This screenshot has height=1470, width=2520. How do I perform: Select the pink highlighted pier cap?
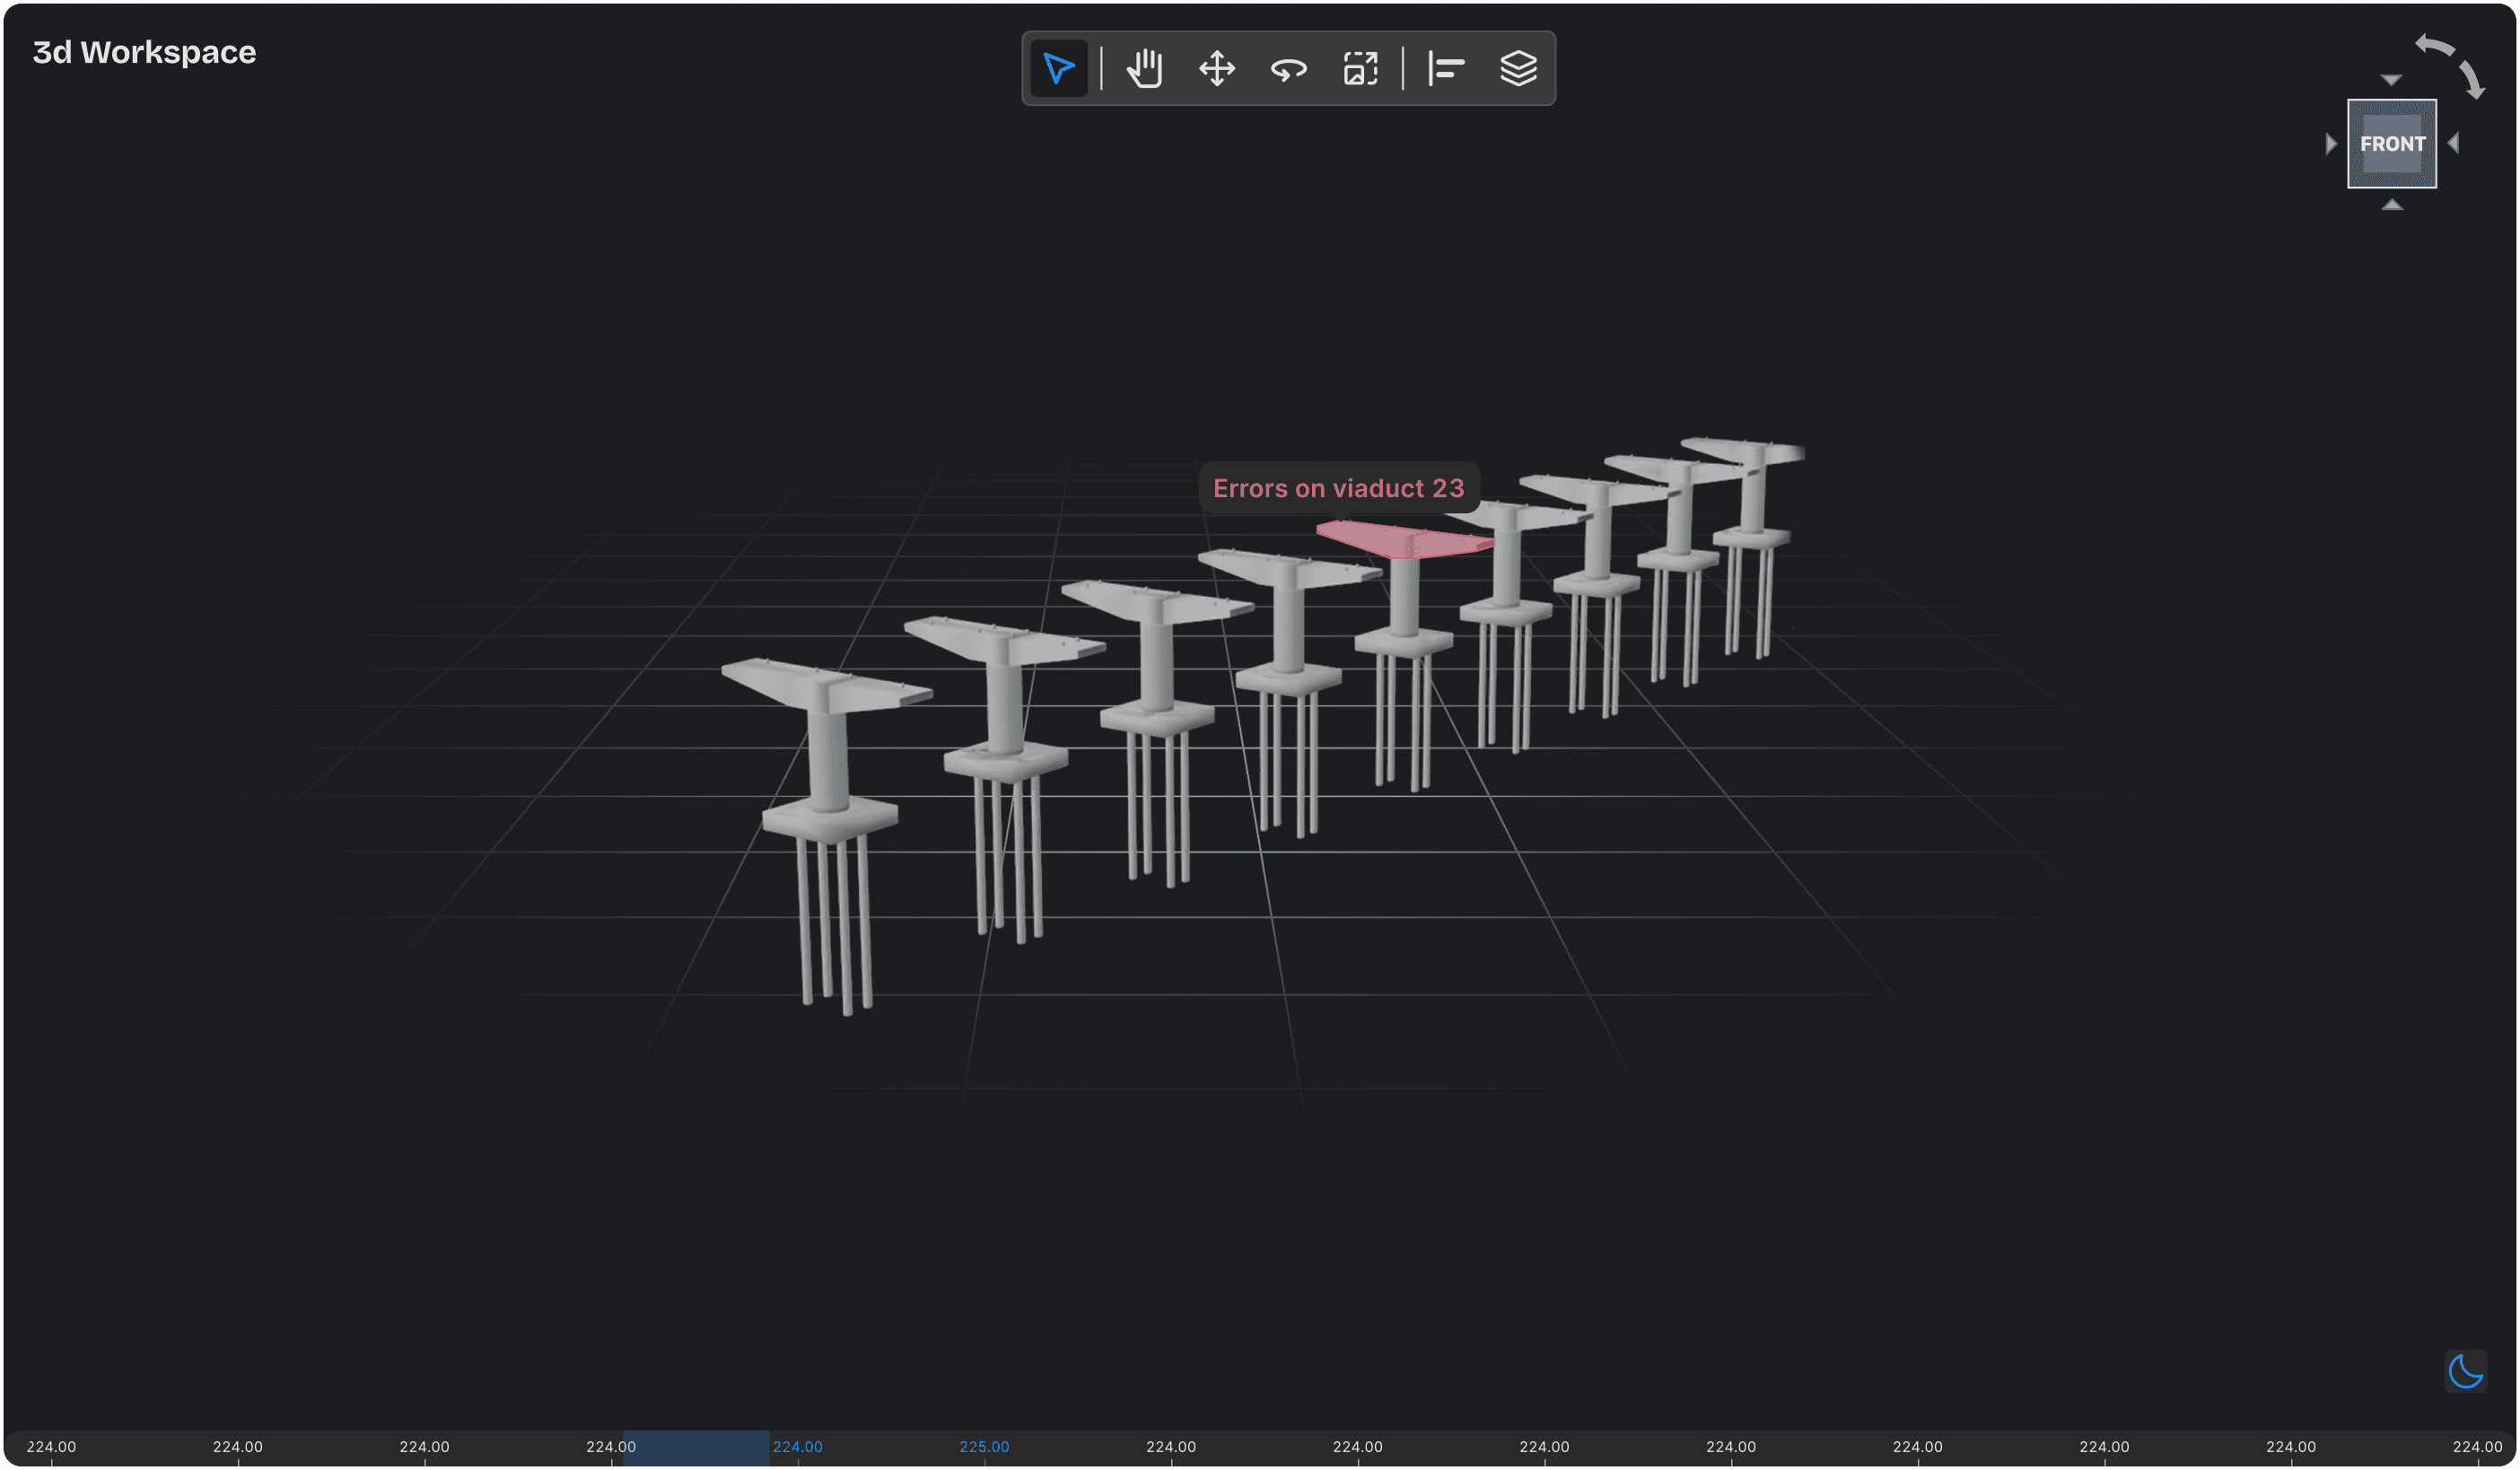click(1400, 540)
